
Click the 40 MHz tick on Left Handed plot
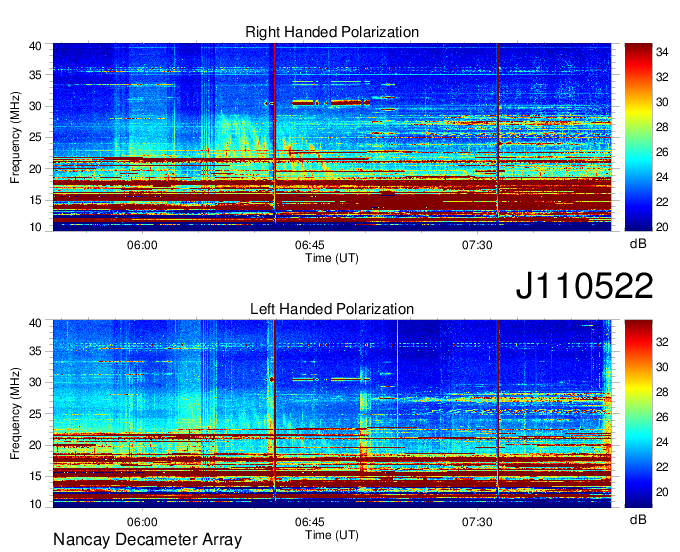click(x=35, y=323)
